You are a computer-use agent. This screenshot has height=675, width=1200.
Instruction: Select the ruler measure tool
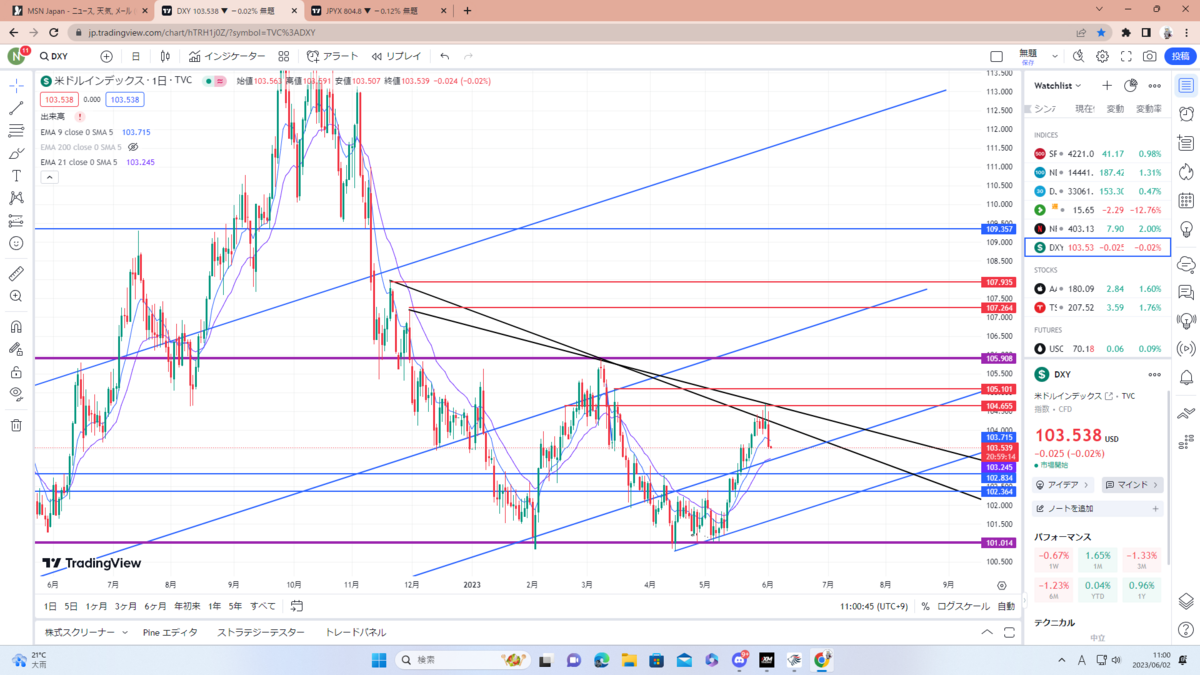point(16,273)
